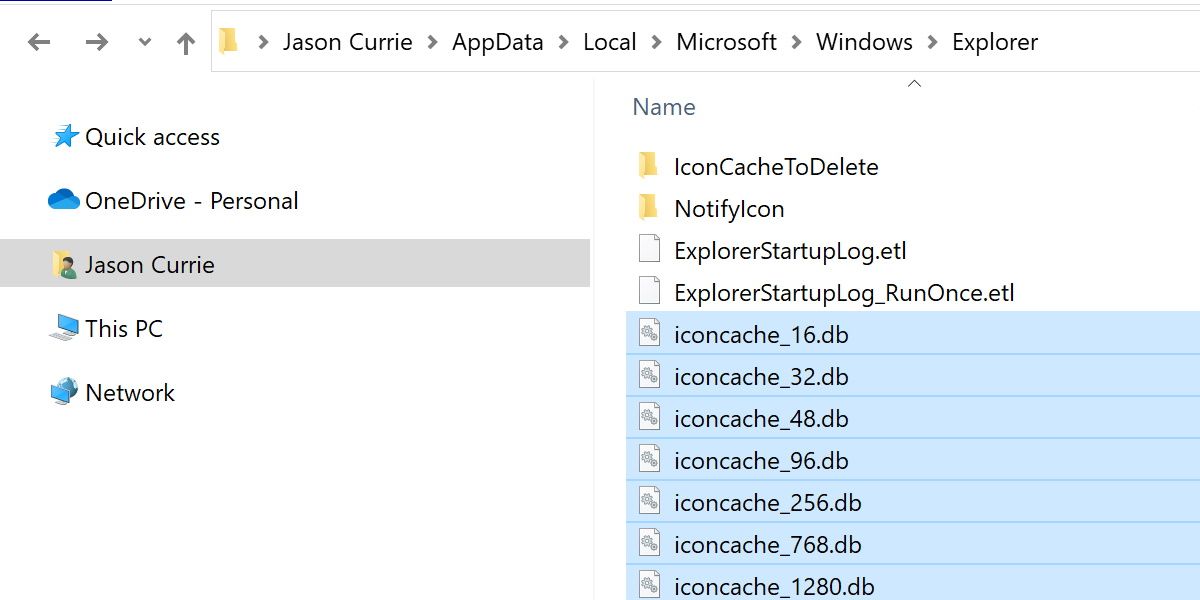Select the iconcache_256.db file
Image resolution: width=1200 pixels, height=600 pixels.
pos(768,502)
